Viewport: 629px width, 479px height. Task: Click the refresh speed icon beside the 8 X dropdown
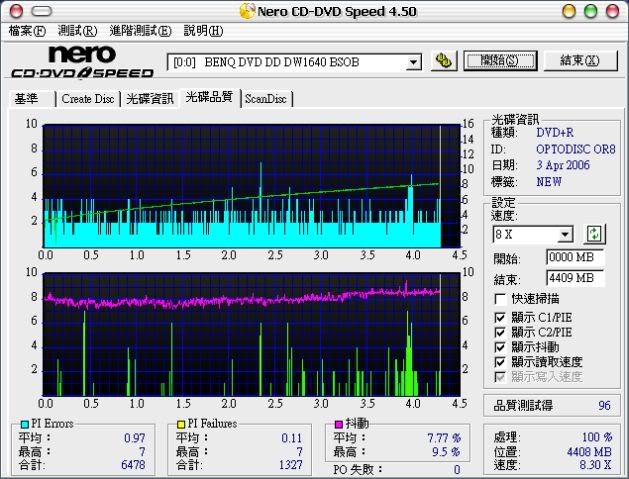[594, 234]
